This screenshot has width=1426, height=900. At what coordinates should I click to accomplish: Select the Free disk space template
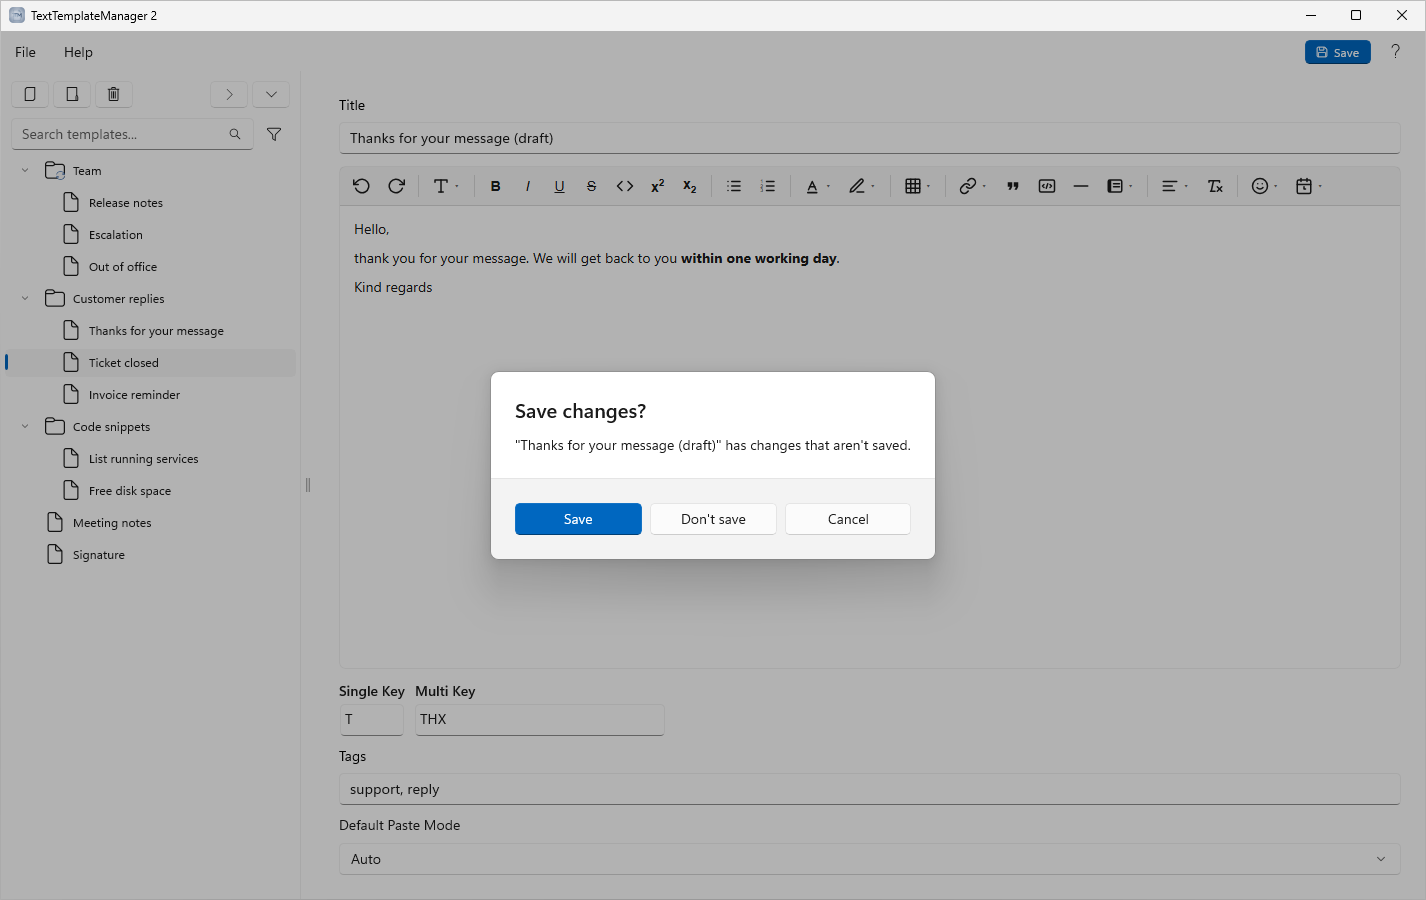[x=150, y=491]
